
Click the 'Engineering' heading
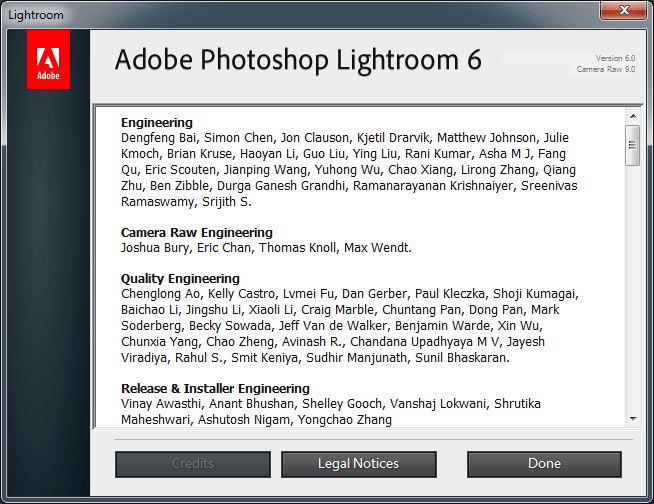coord(157,123)
